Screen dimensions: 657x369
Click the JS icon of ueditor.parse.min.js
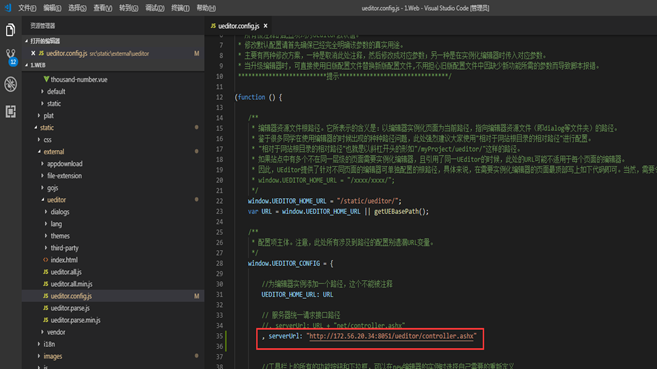[x=45, y=320]
